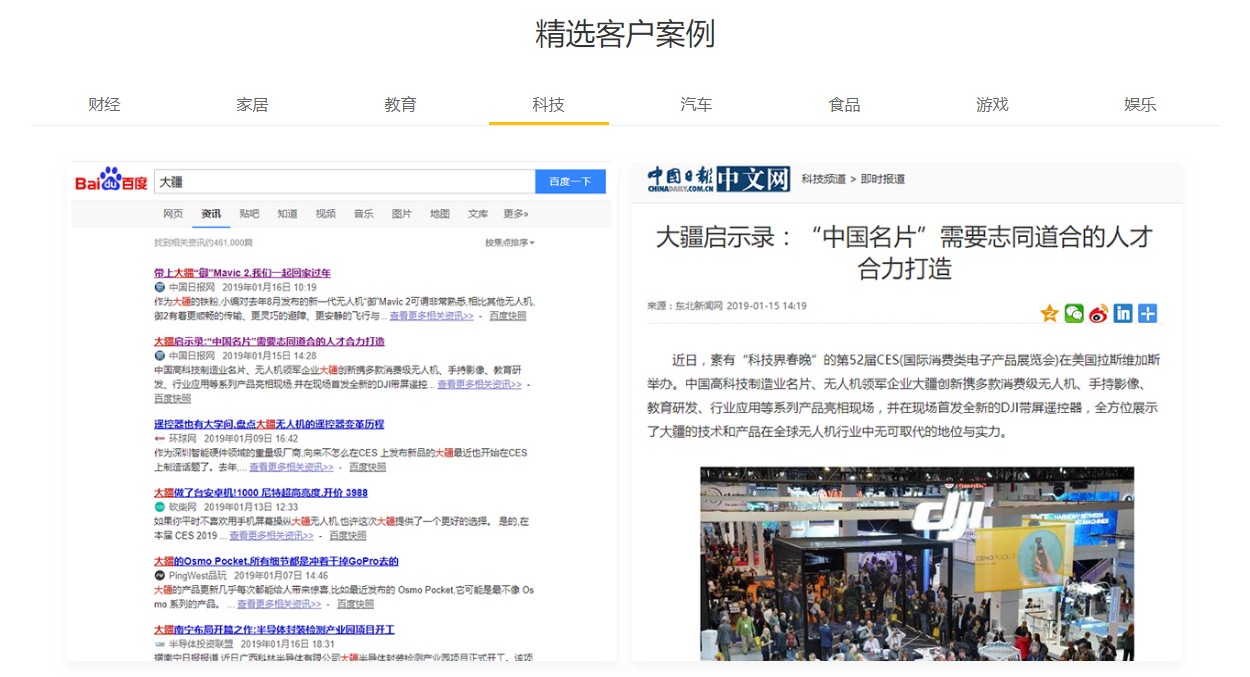Select Baidu 知道 search tab
The height and width of the screenshot is (677, 1250).
tap(287, 214)
